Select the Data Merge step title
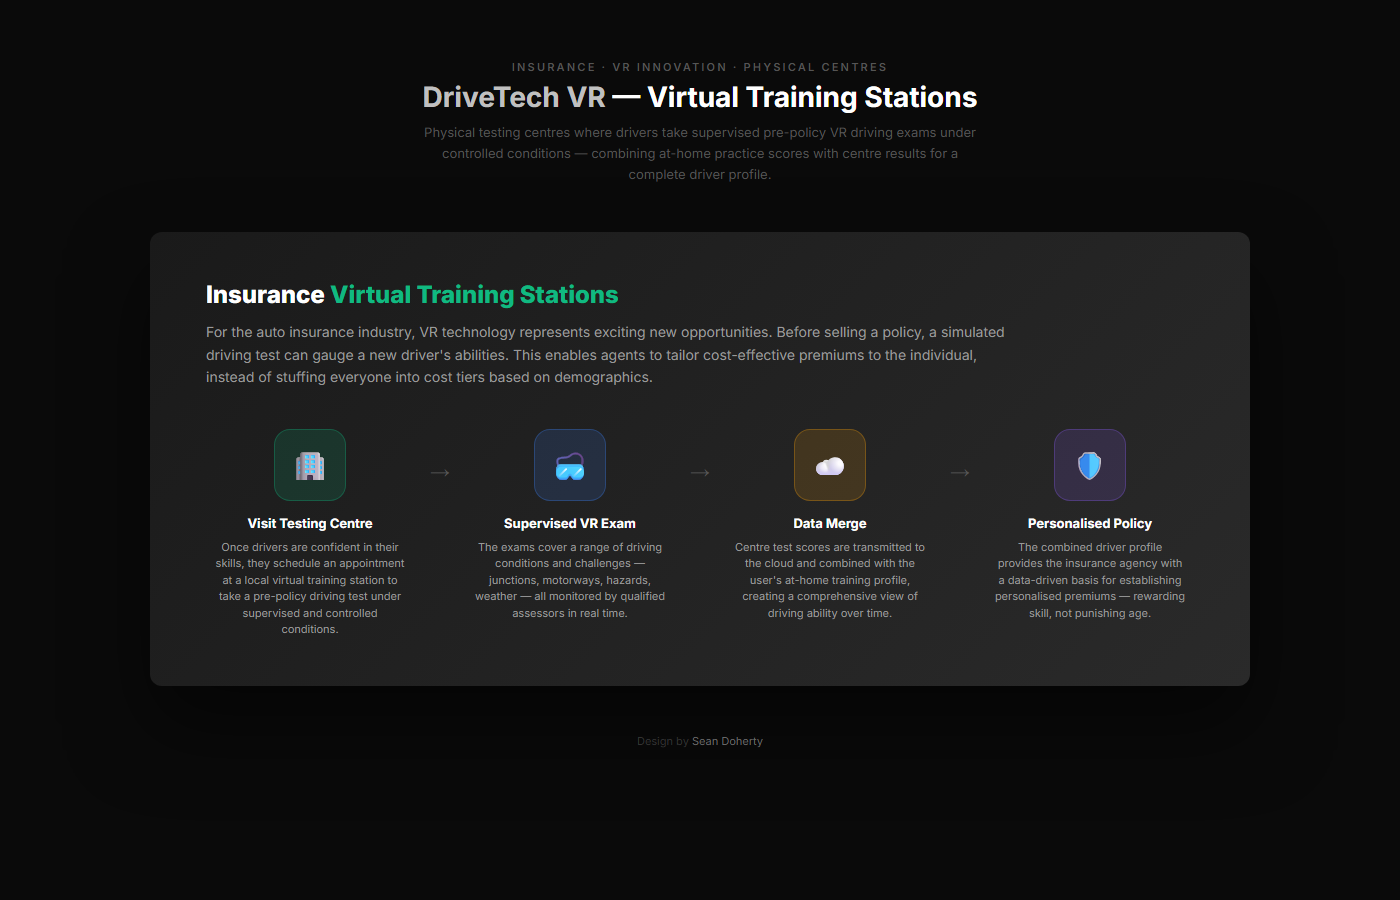The width and height of the screenshot is (1400, 900). click(830, 522)
